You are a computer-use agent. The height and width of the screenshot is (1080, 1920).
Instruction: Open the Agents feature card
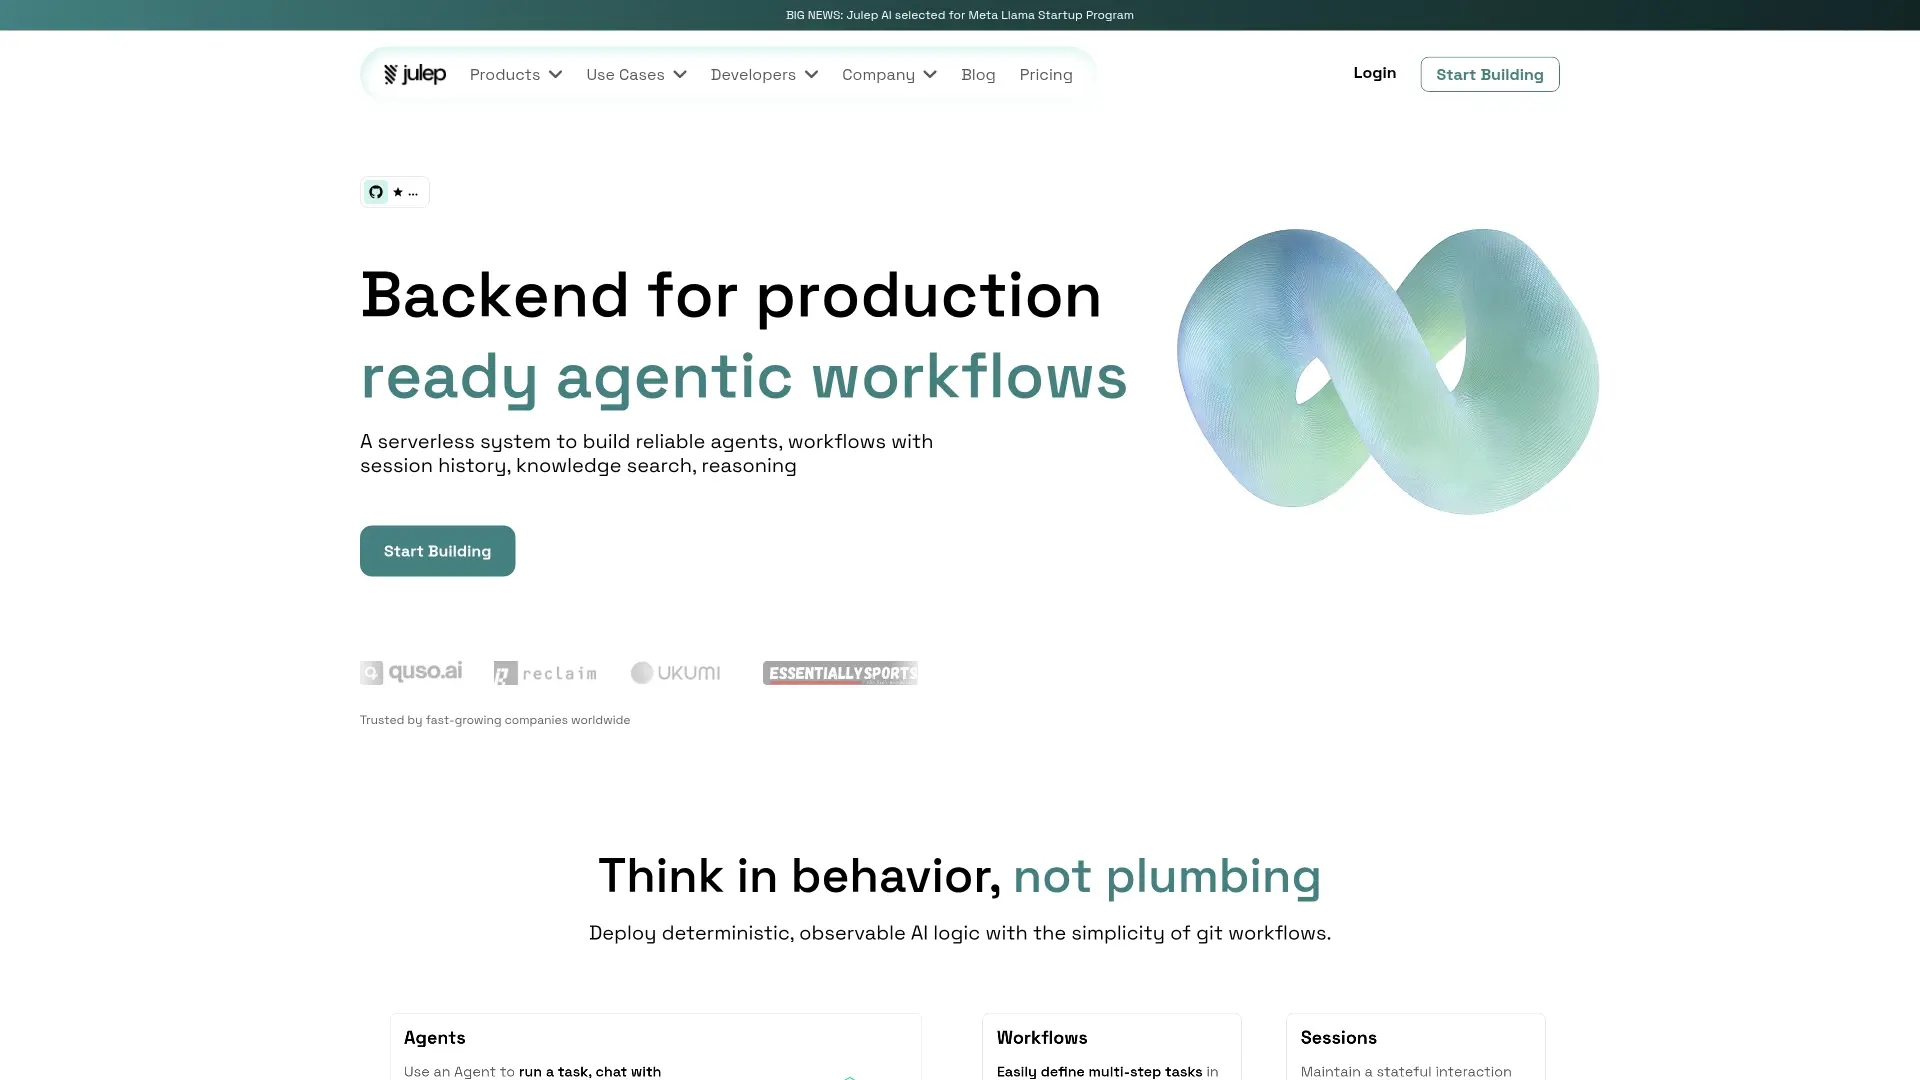(655, 1047)
